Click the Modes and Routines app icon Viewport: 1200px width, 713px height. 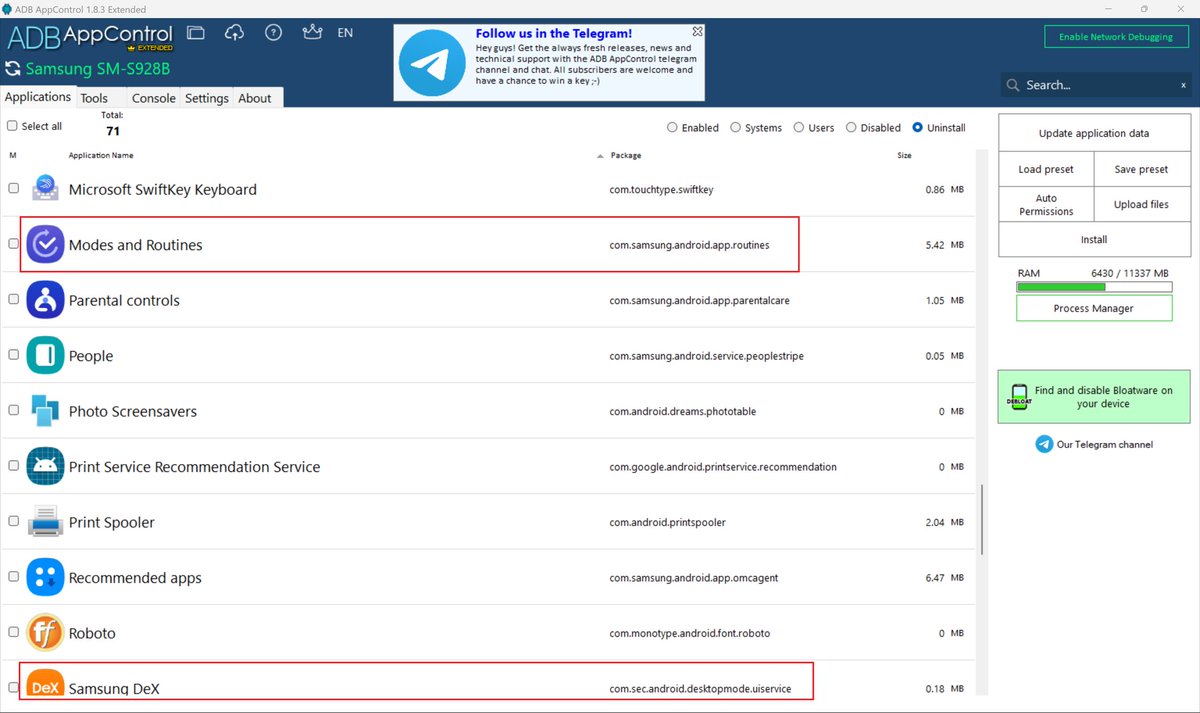click(45, 244)
